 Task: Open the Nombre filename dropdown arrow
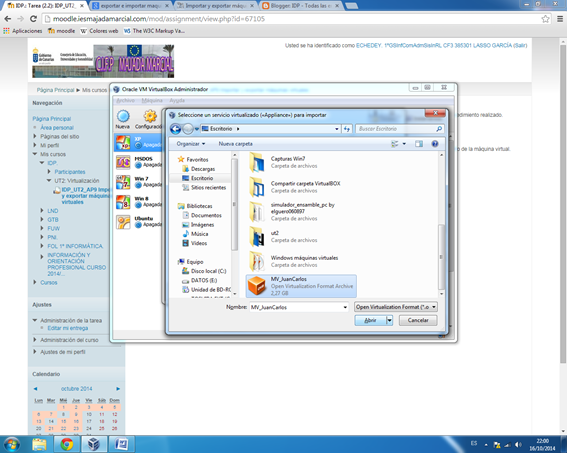(345, 307)
